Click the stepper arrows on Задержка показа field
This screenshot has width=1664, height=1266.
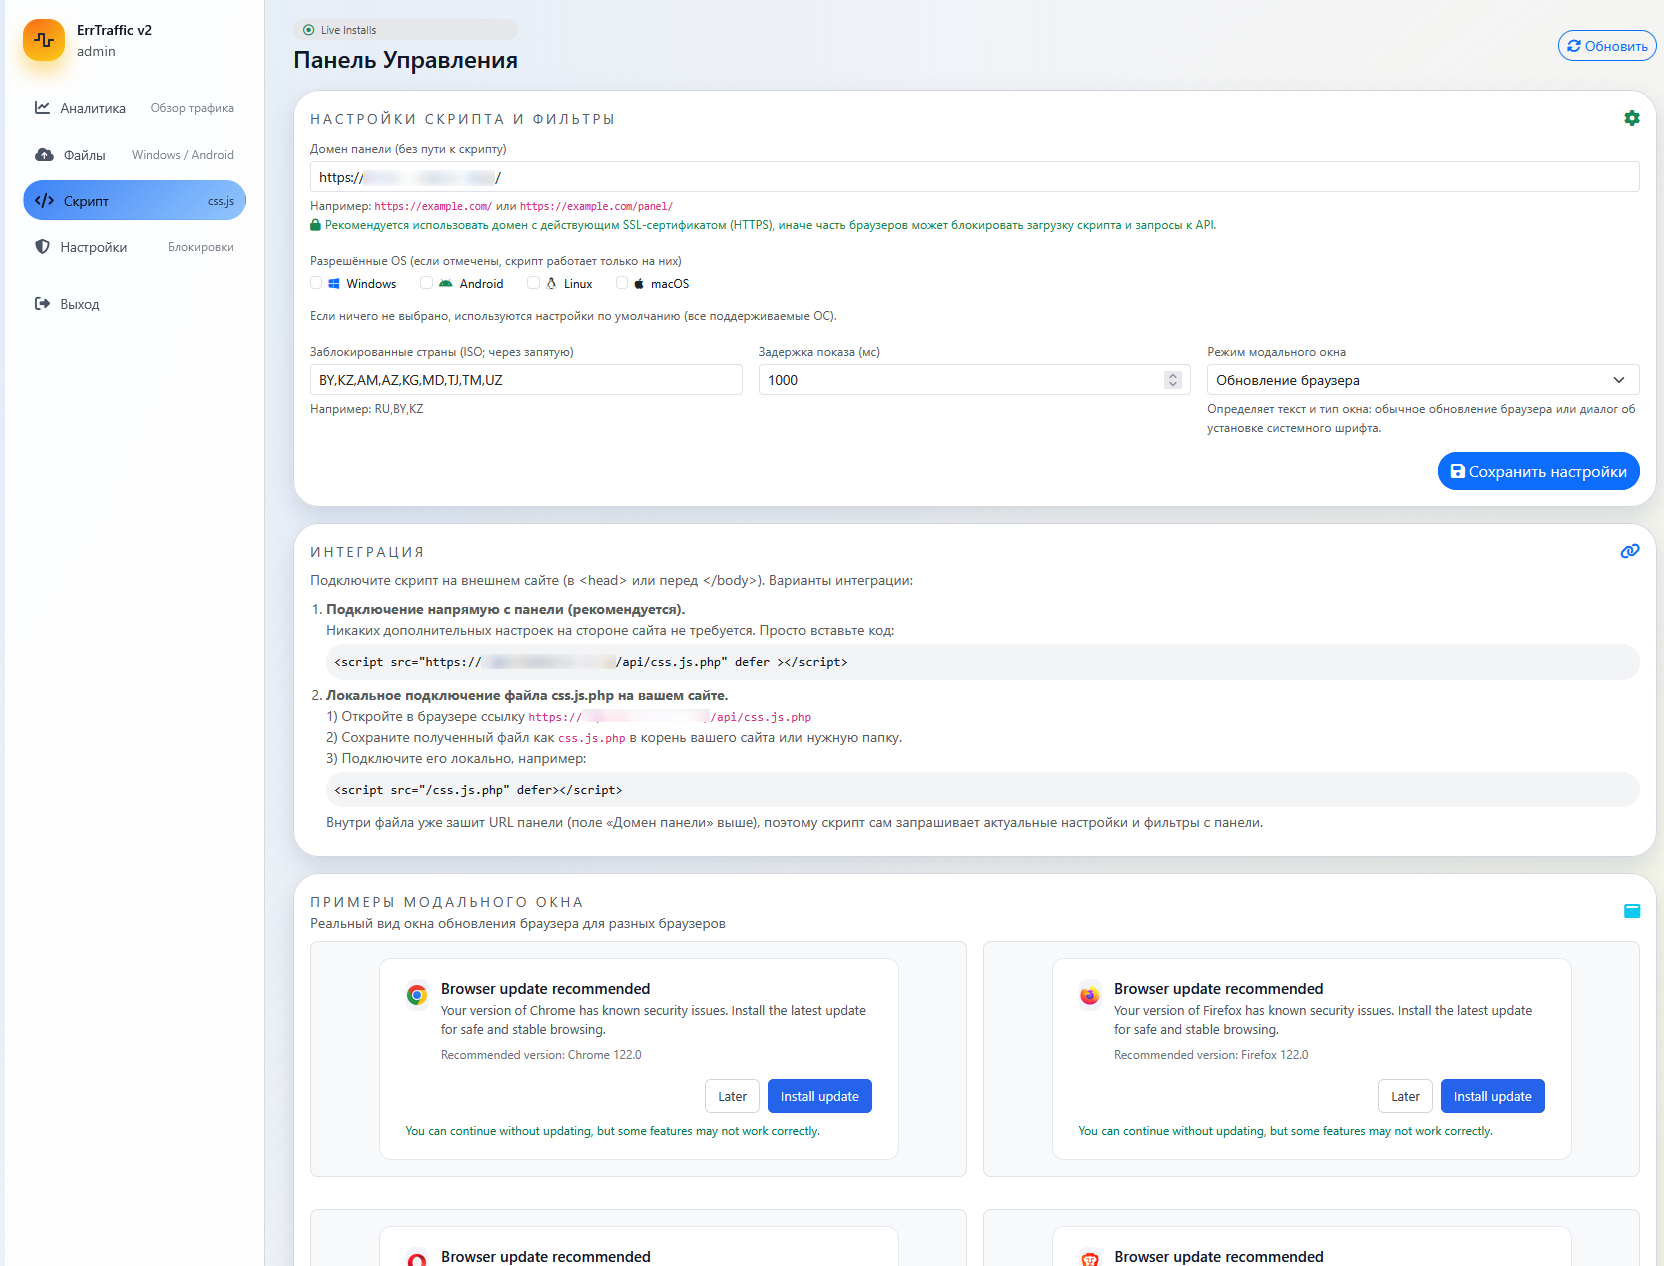coord(1173,380)
